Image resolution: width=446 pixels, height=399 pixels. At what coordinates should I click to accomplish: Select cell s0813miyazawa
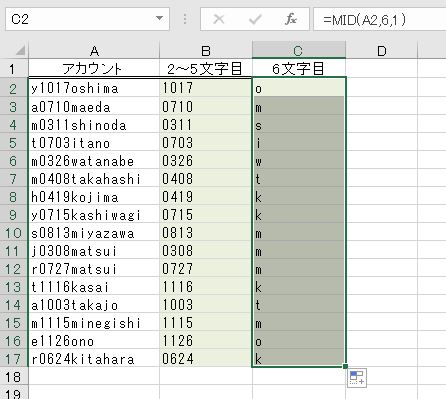[x=94, y=233]
